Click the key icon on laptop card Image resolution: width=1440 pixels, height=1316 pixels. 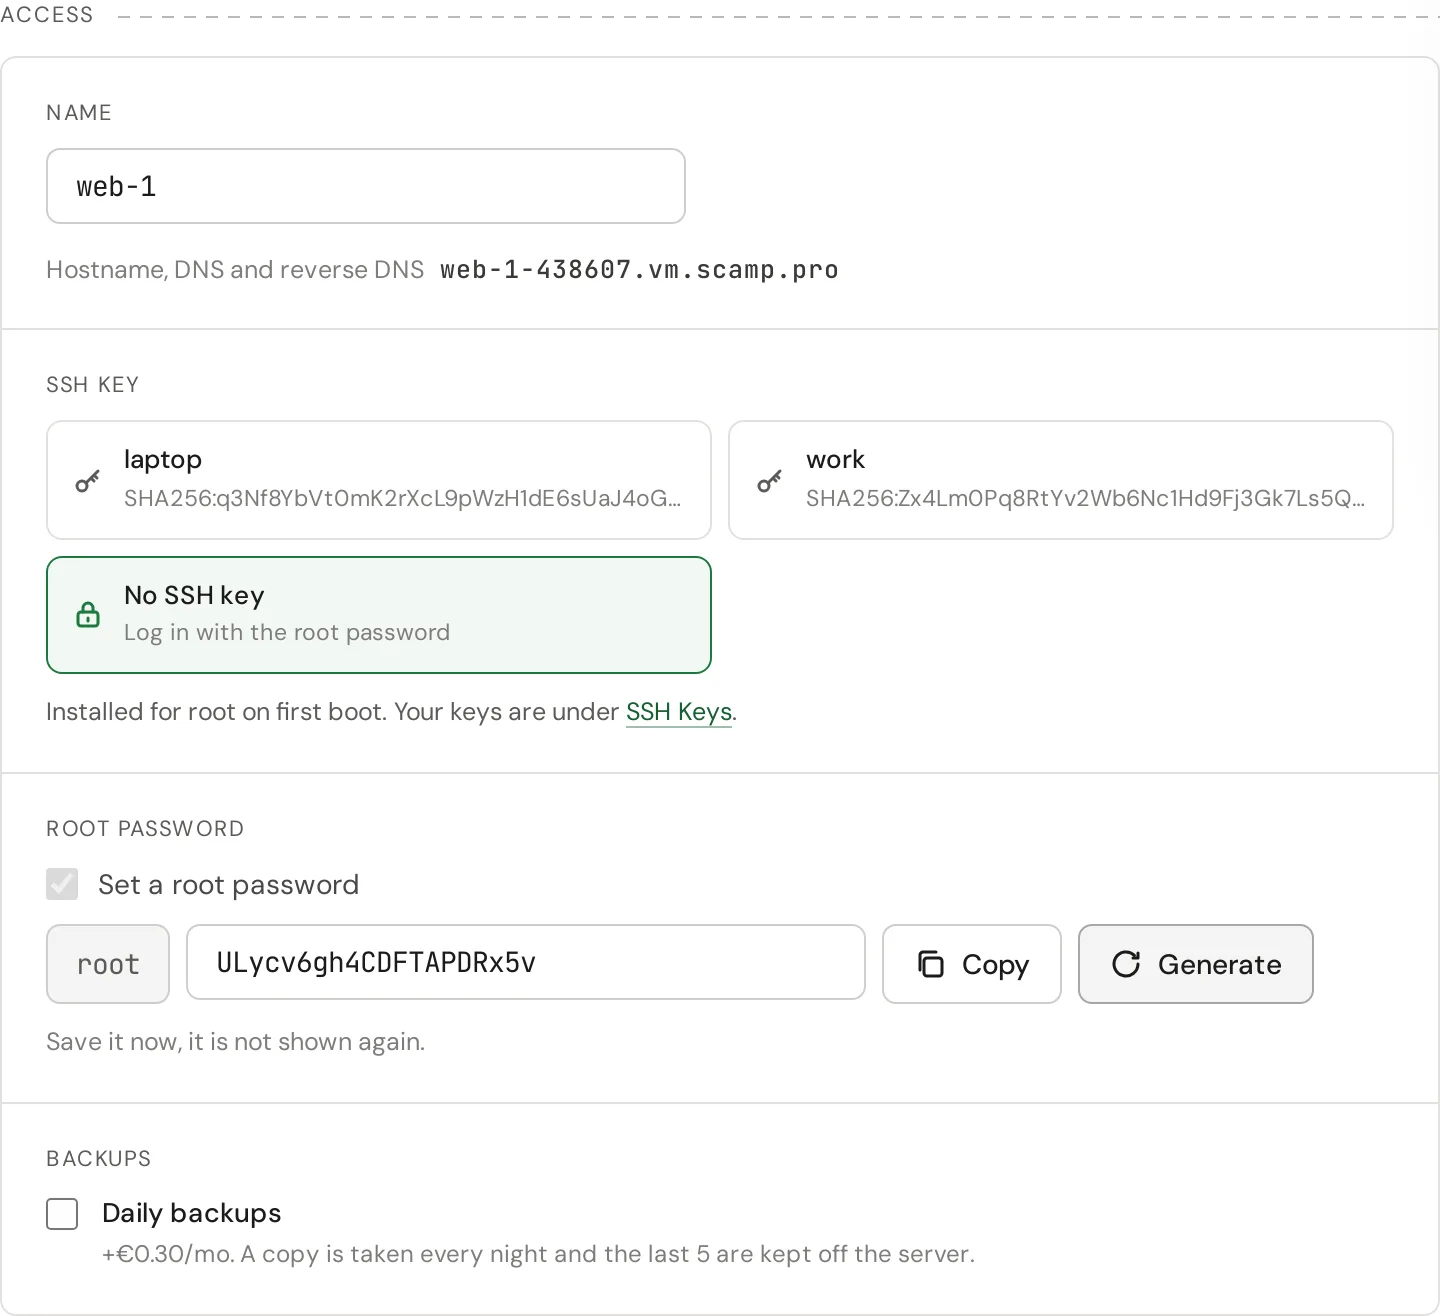[88, 481]
